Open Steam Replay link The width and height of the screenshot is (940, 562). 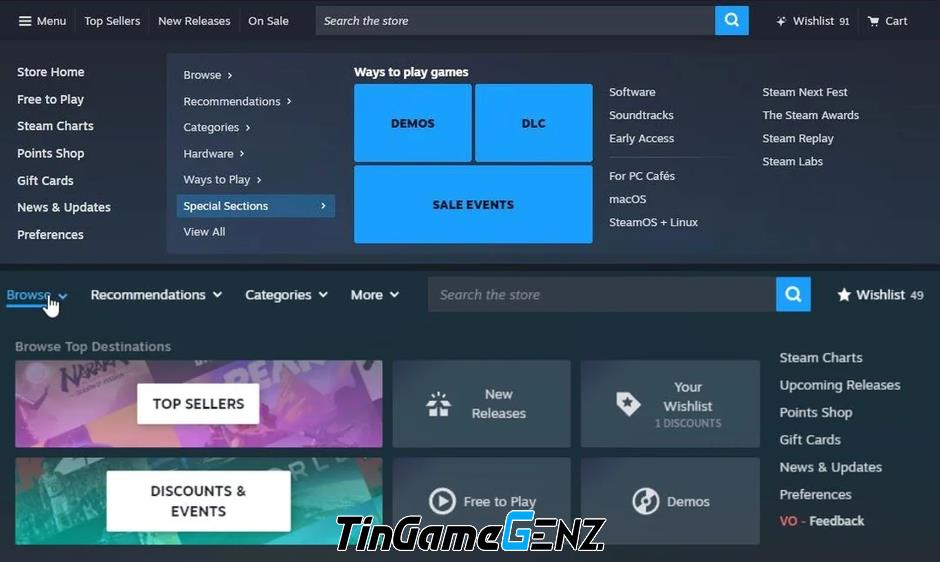tap(798, 139)
